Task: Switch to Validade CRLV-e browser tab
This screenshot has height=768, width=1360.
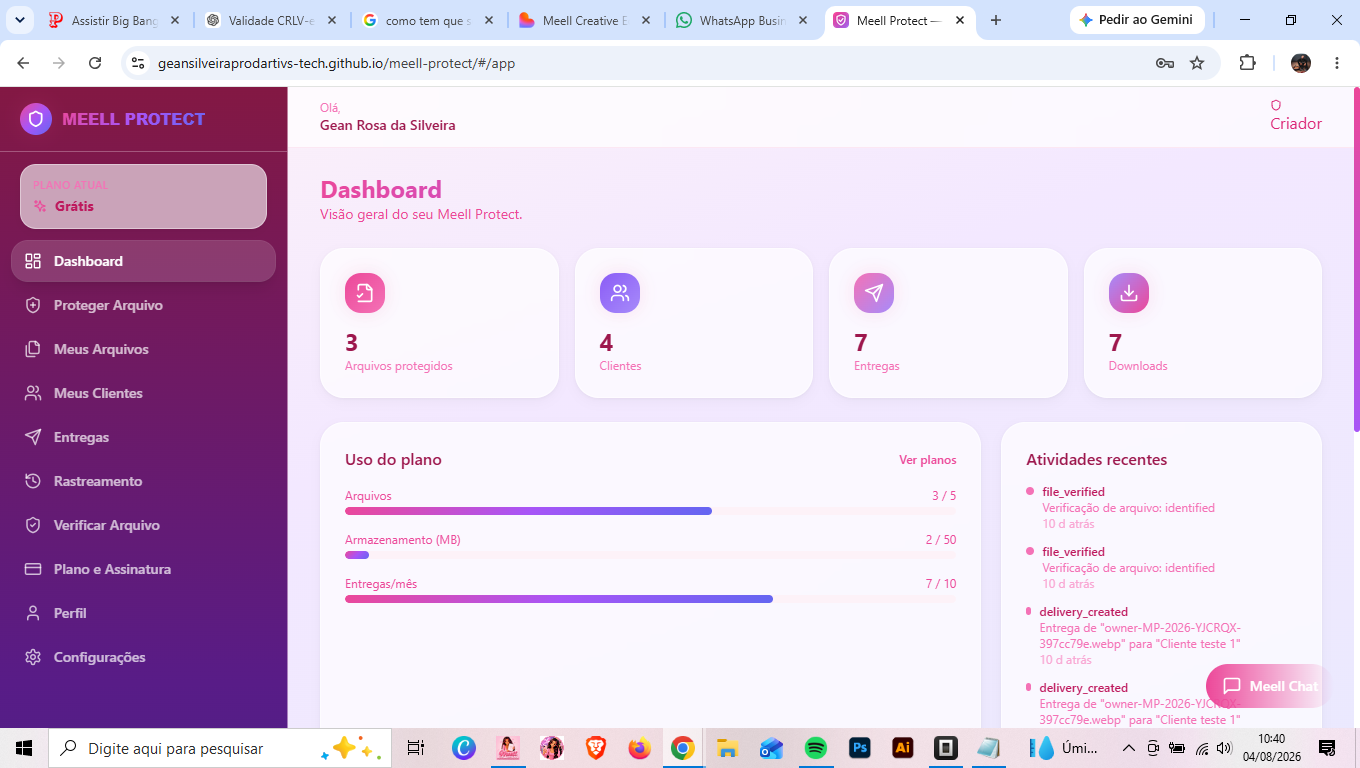Action: click(x=272, y=20)
